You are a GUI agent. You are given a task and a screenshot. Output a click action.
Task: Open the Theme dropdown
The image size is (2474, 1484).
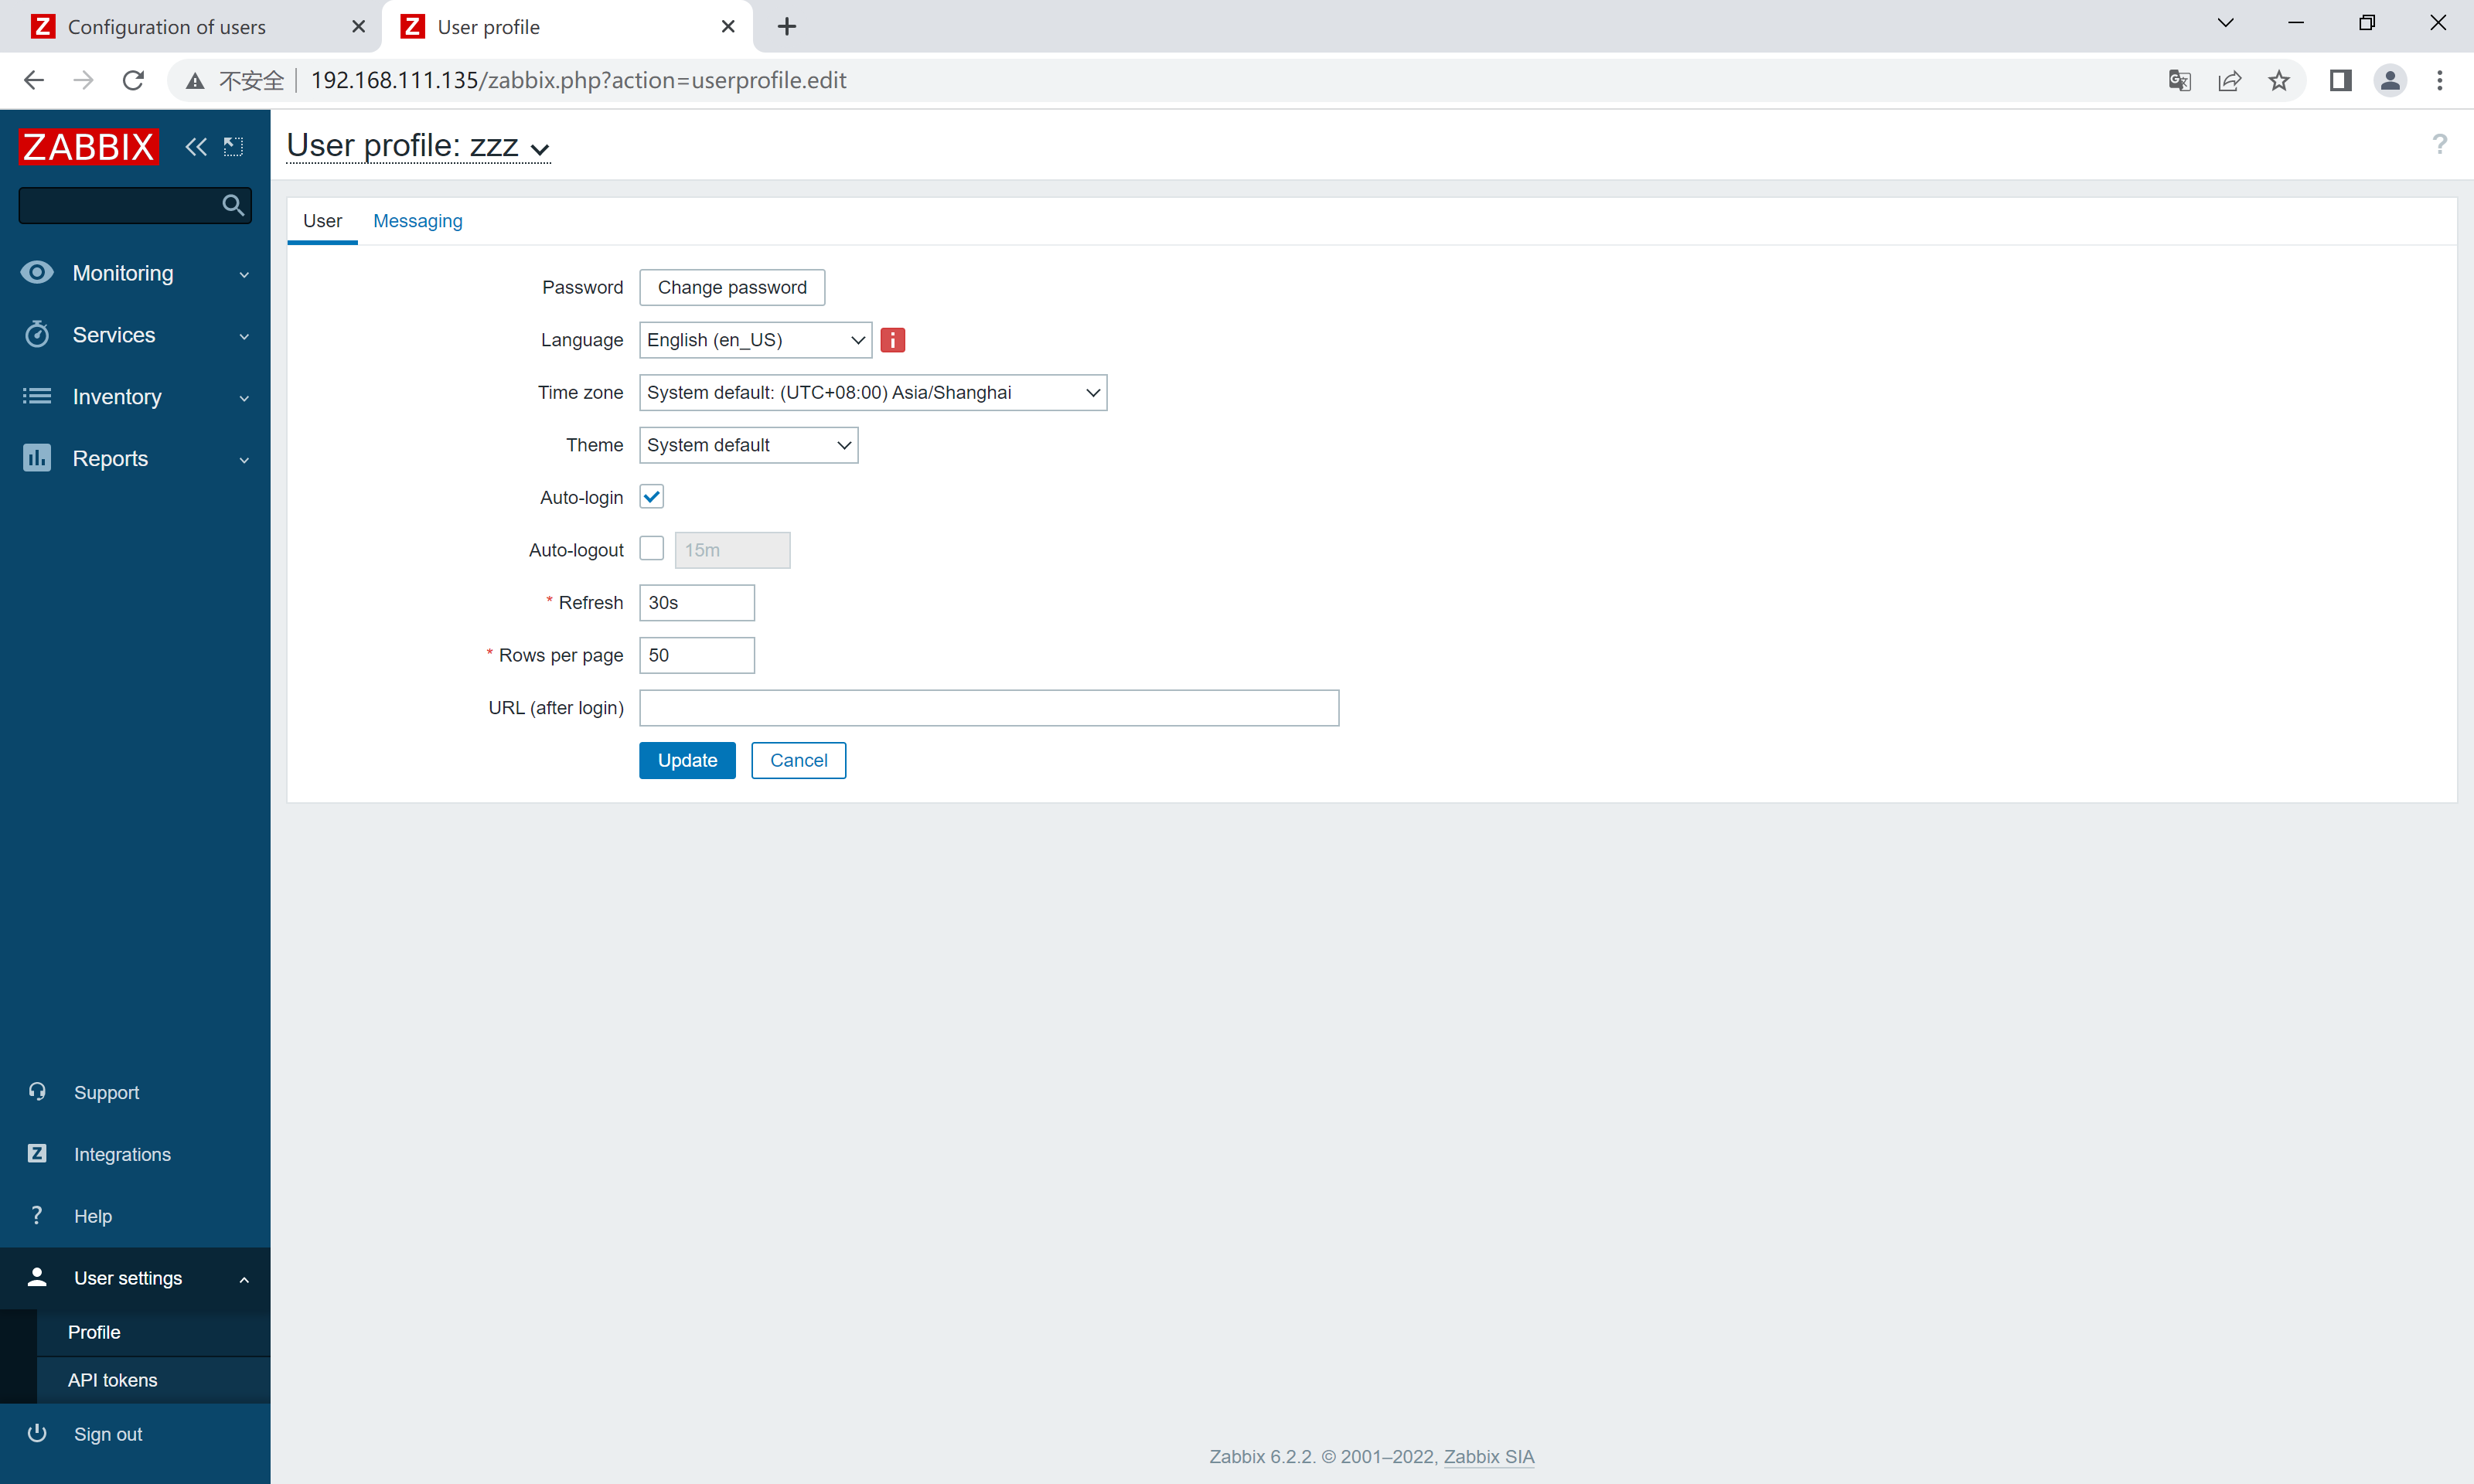[x=748, y=445]
